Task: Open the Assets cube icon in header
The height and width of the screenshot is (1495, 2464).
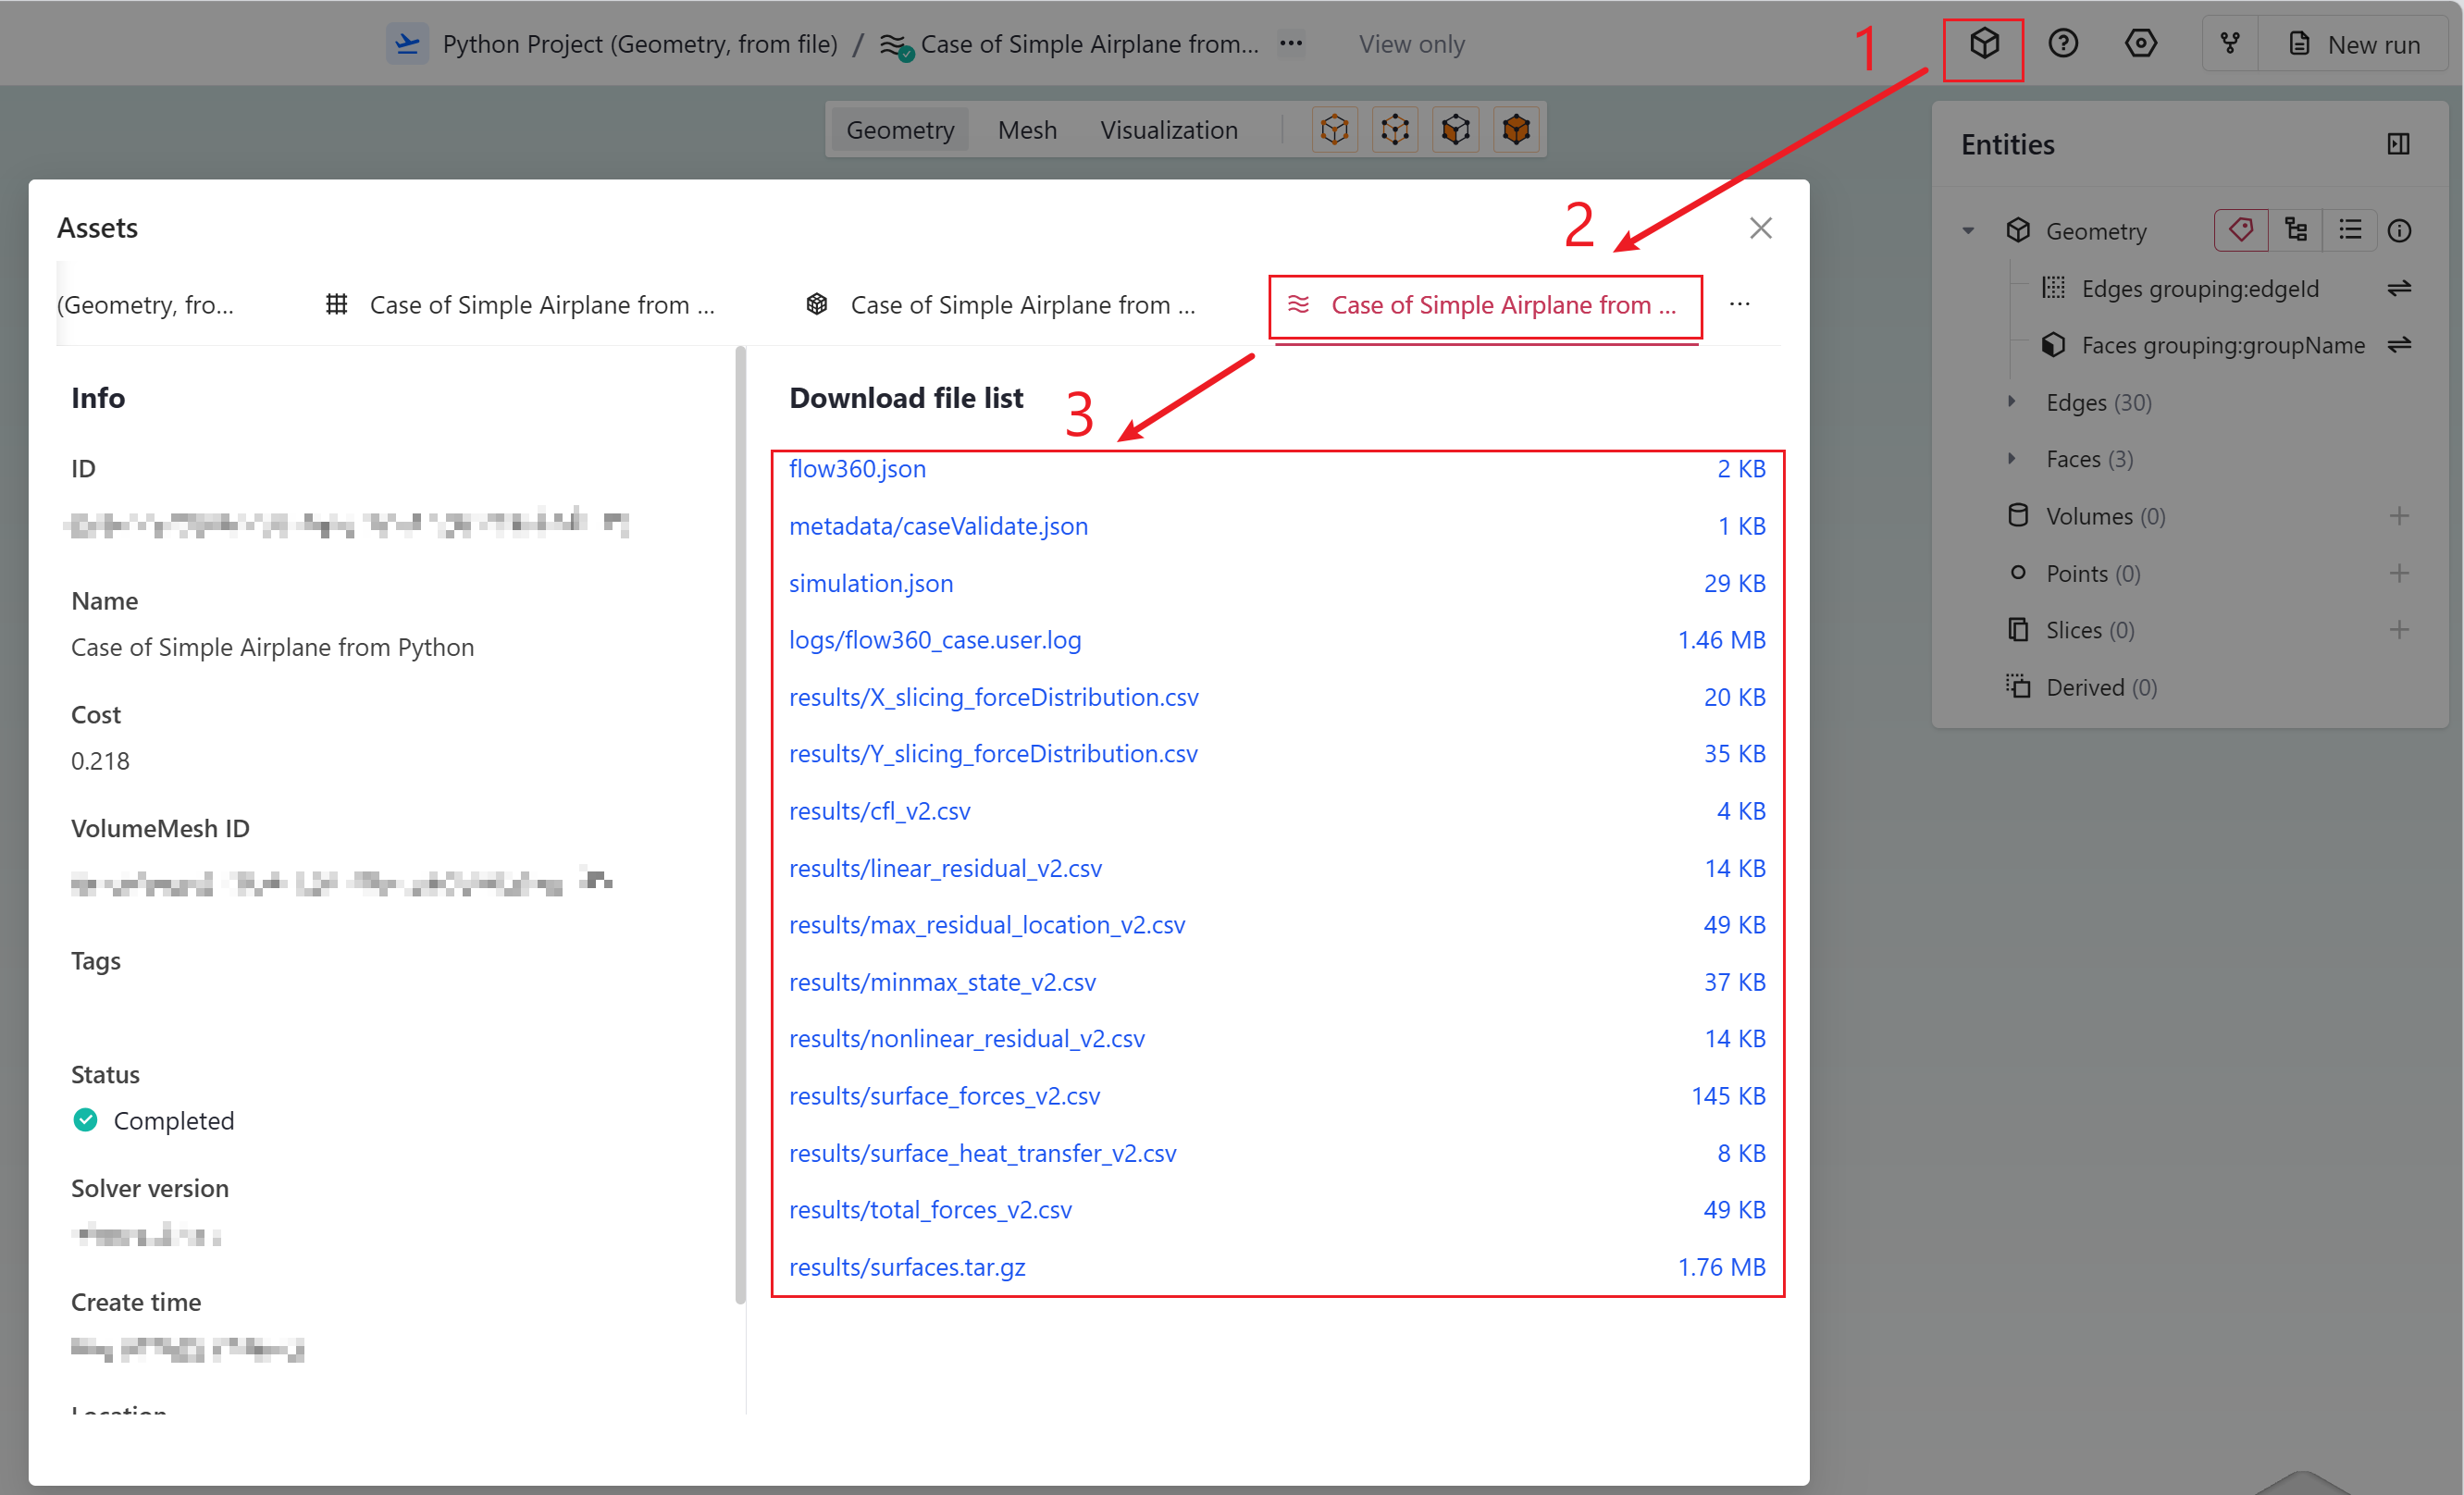Action: (x=1984, y=44)
